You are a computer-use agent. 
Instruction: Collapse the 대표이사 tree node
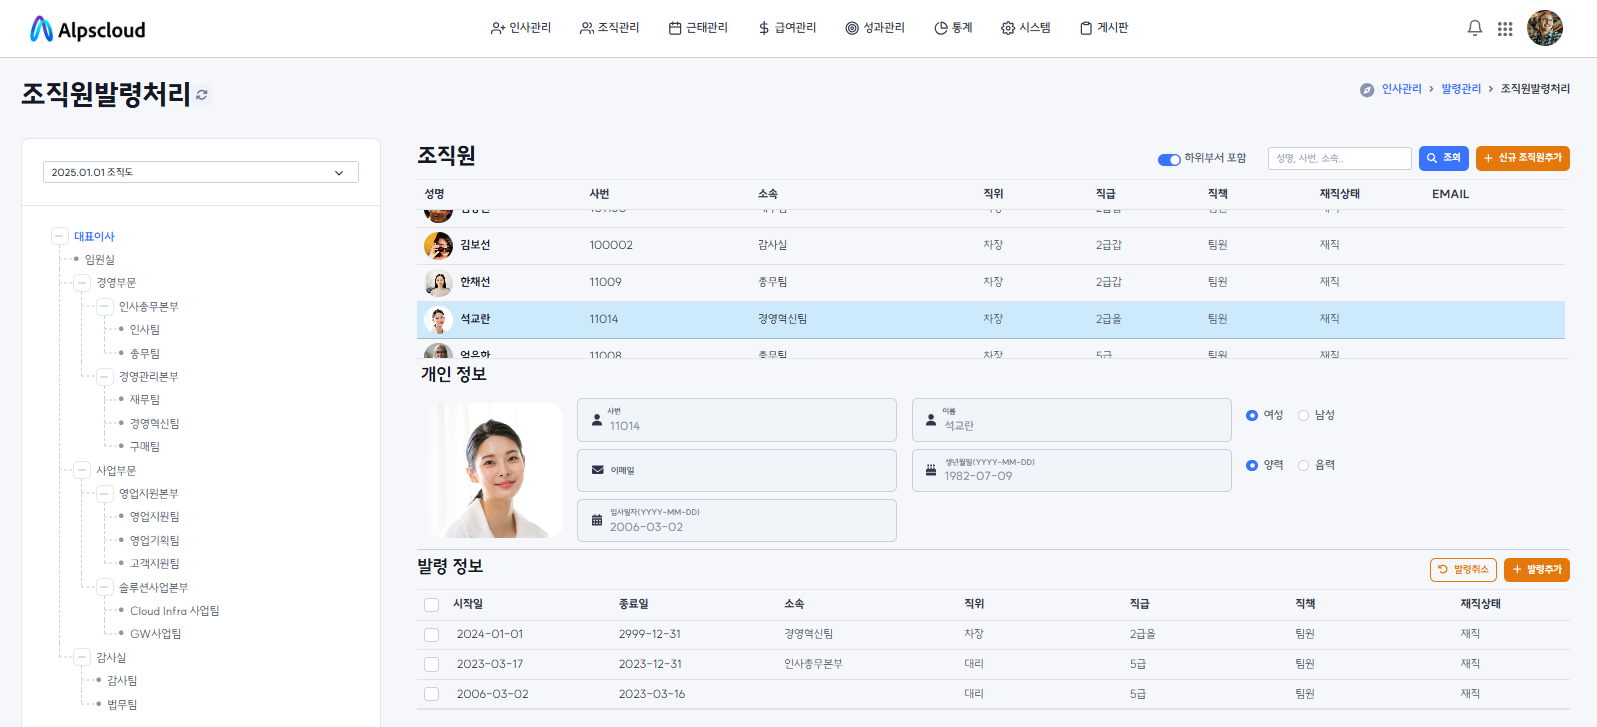(60, 237)
